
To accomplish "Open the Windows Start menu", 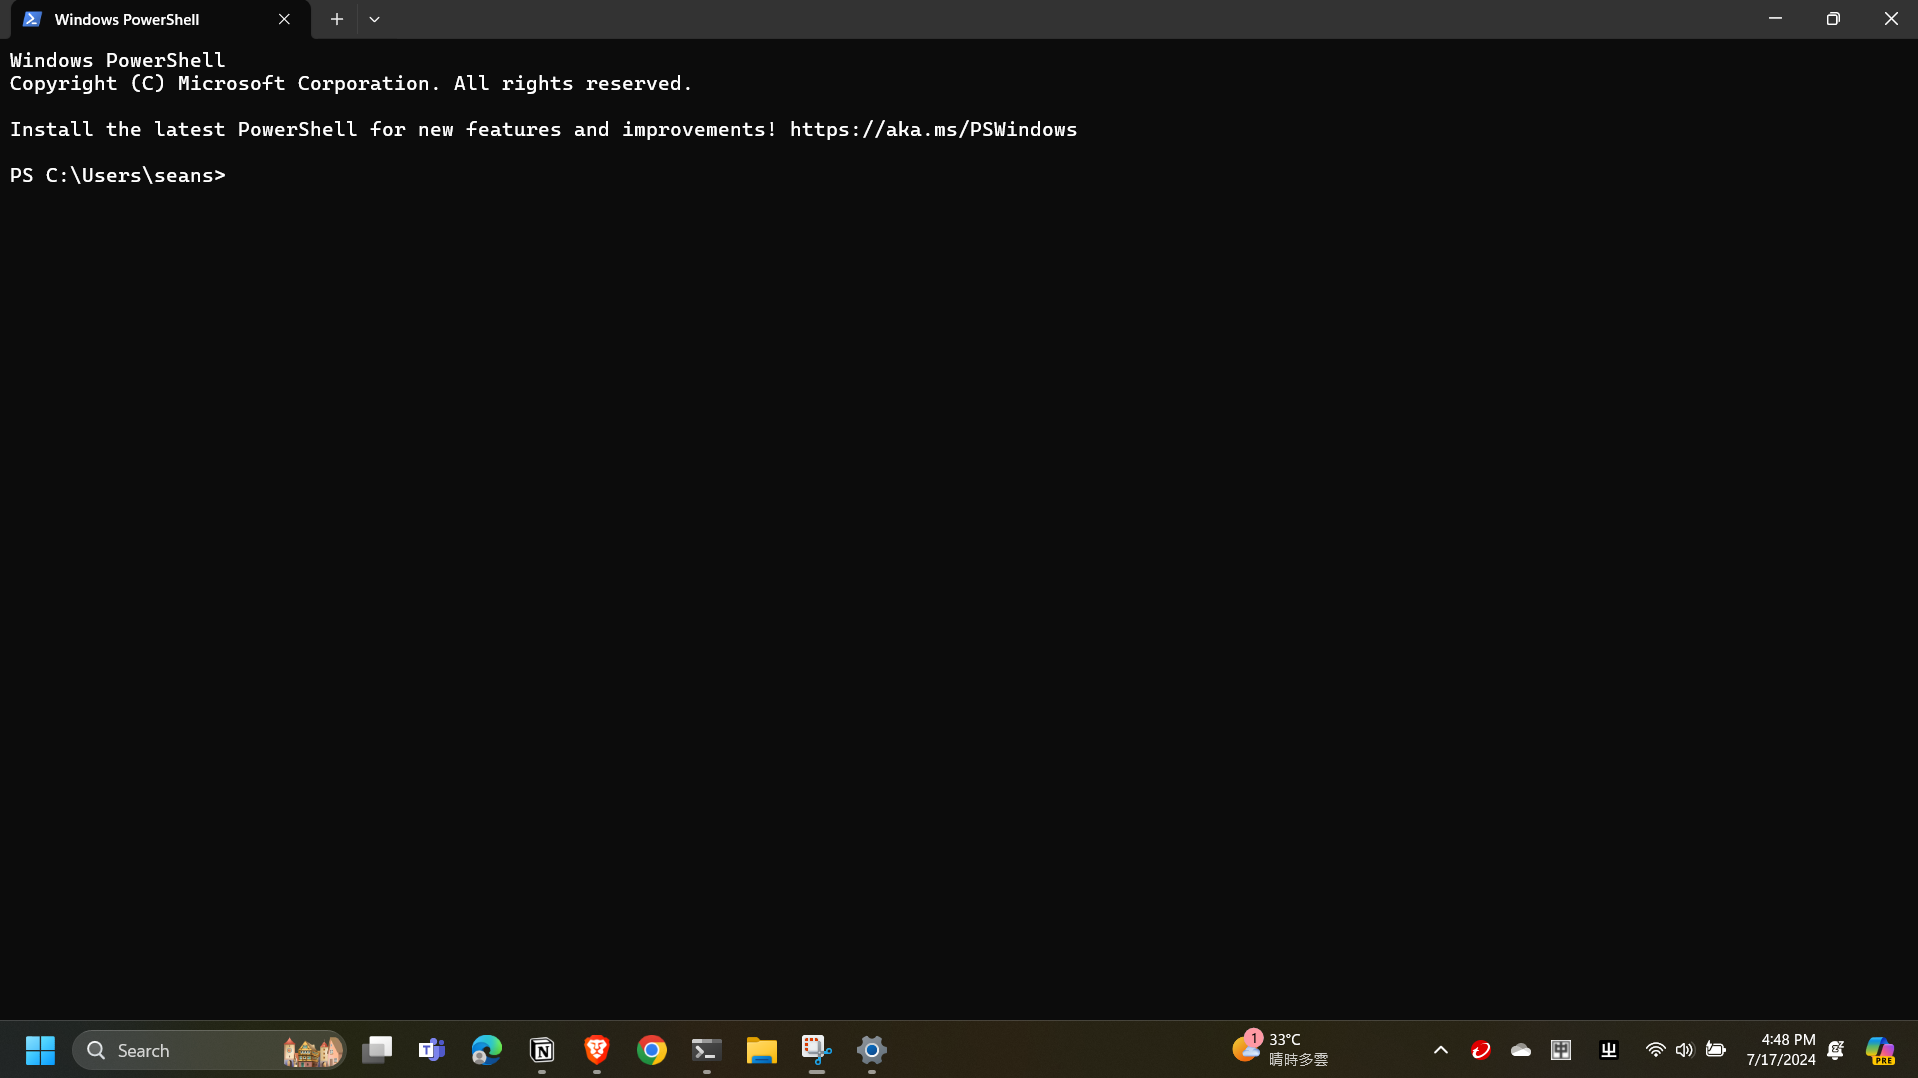I will (40, 1050).
